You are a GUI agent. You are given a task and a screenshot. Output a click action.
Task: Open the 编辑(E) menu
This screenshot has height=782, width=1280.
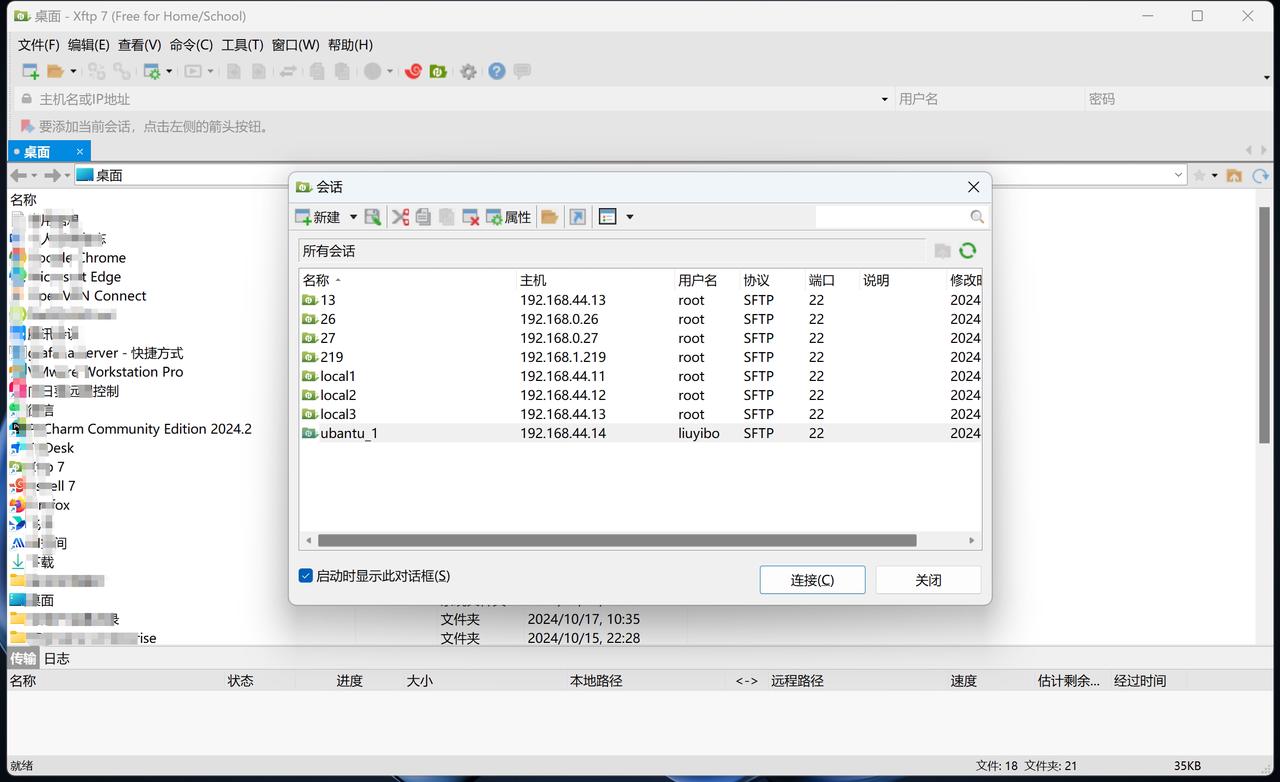click(x=89, y=45)
